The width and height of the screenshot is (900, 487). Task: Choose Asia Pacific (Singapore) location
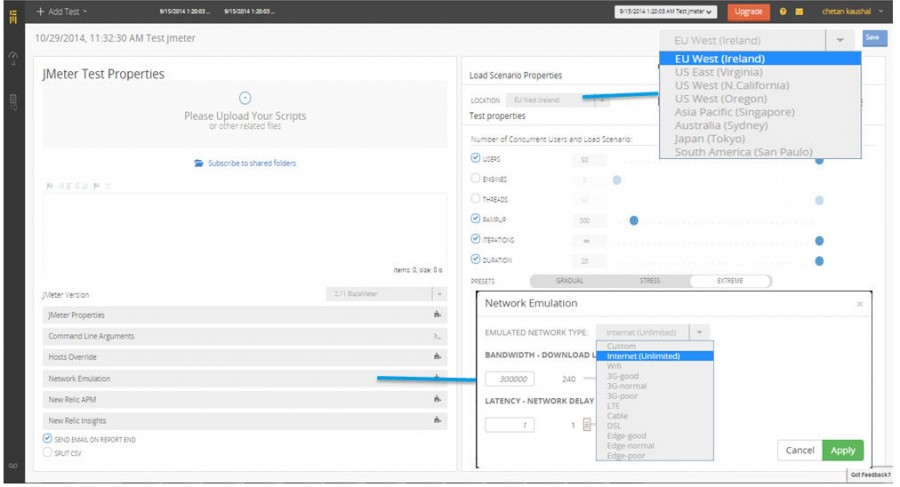[760, 112]
